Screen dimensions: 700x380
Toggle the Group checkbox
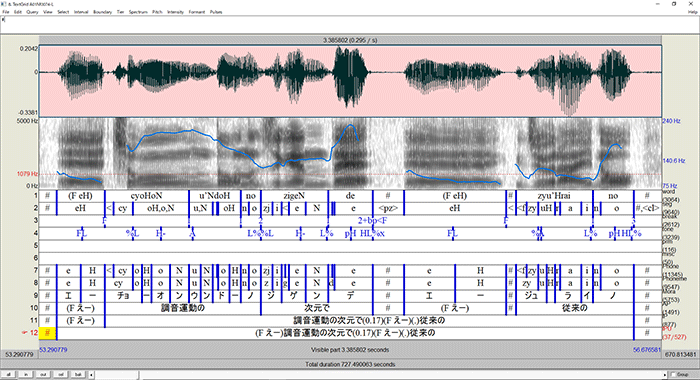679,374
